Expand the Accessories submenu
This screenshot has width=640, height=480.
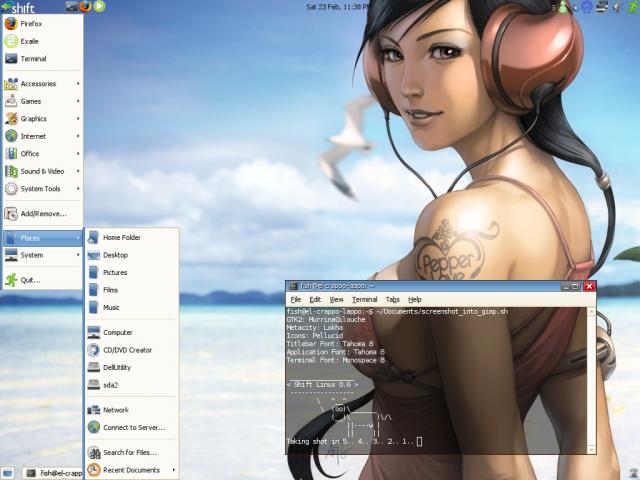pos(43,84)
